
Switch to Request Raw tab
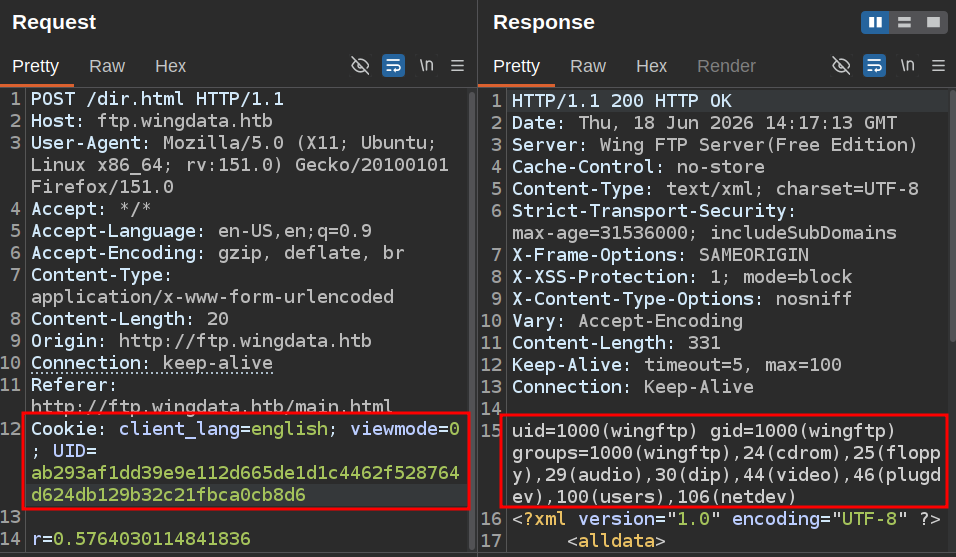[107, 66]
